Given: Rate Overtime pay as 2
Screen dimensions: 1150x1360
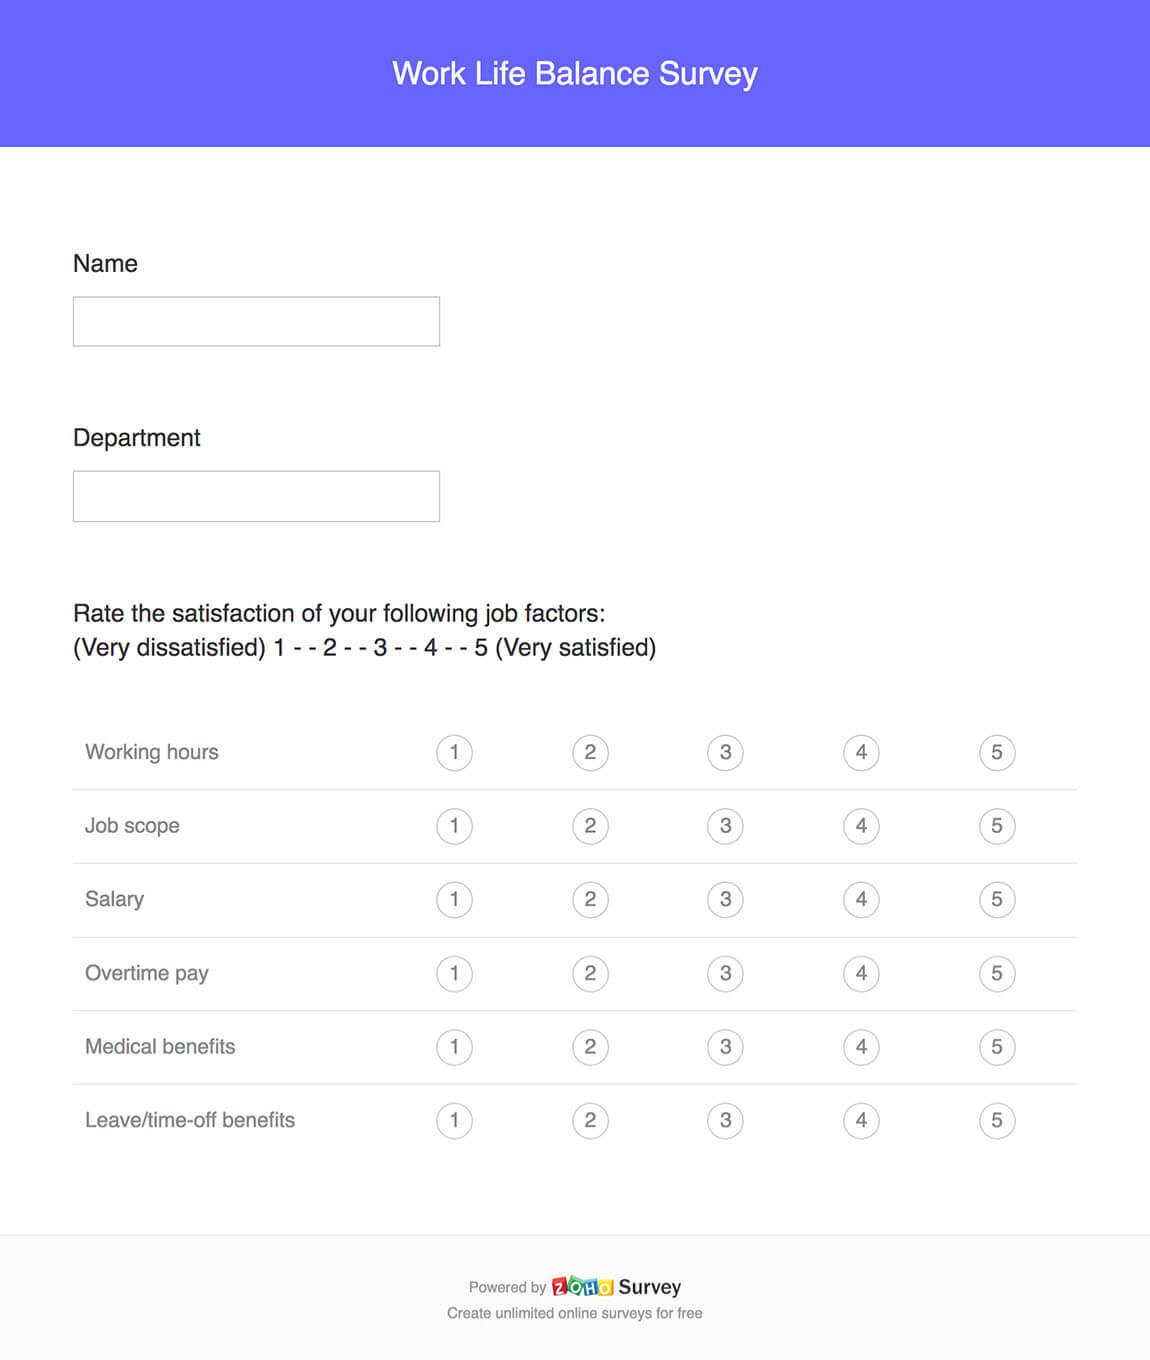Looking at the screenshot, I should (590, 973).
